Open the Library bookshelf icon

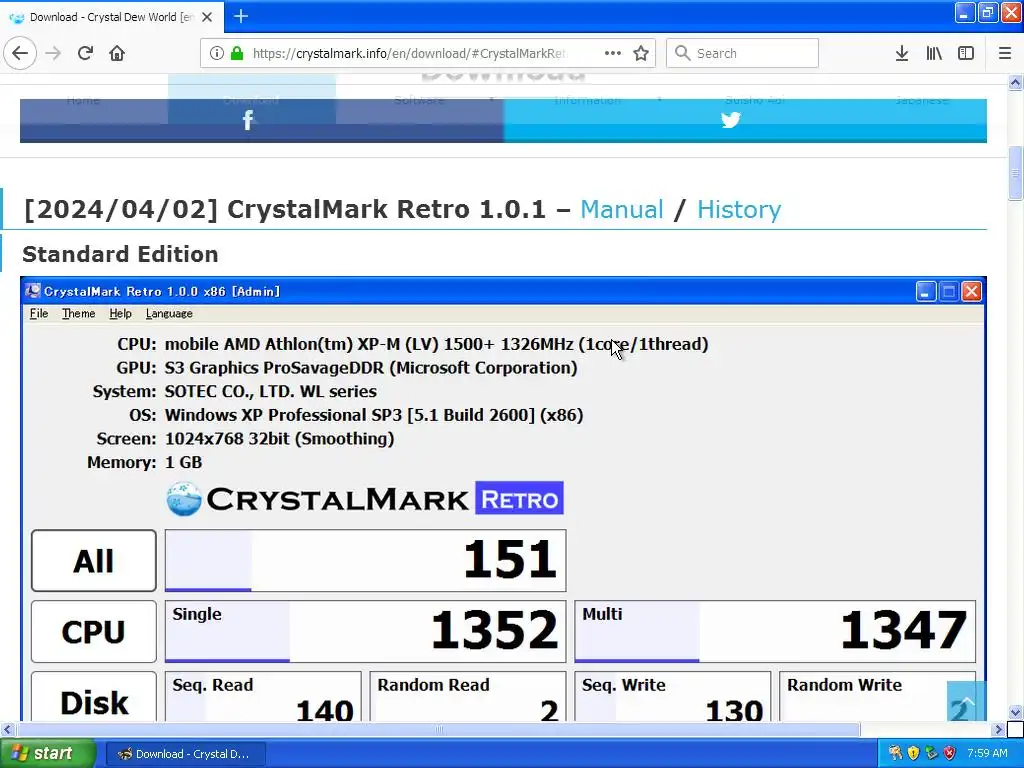(x=934, y=53)
